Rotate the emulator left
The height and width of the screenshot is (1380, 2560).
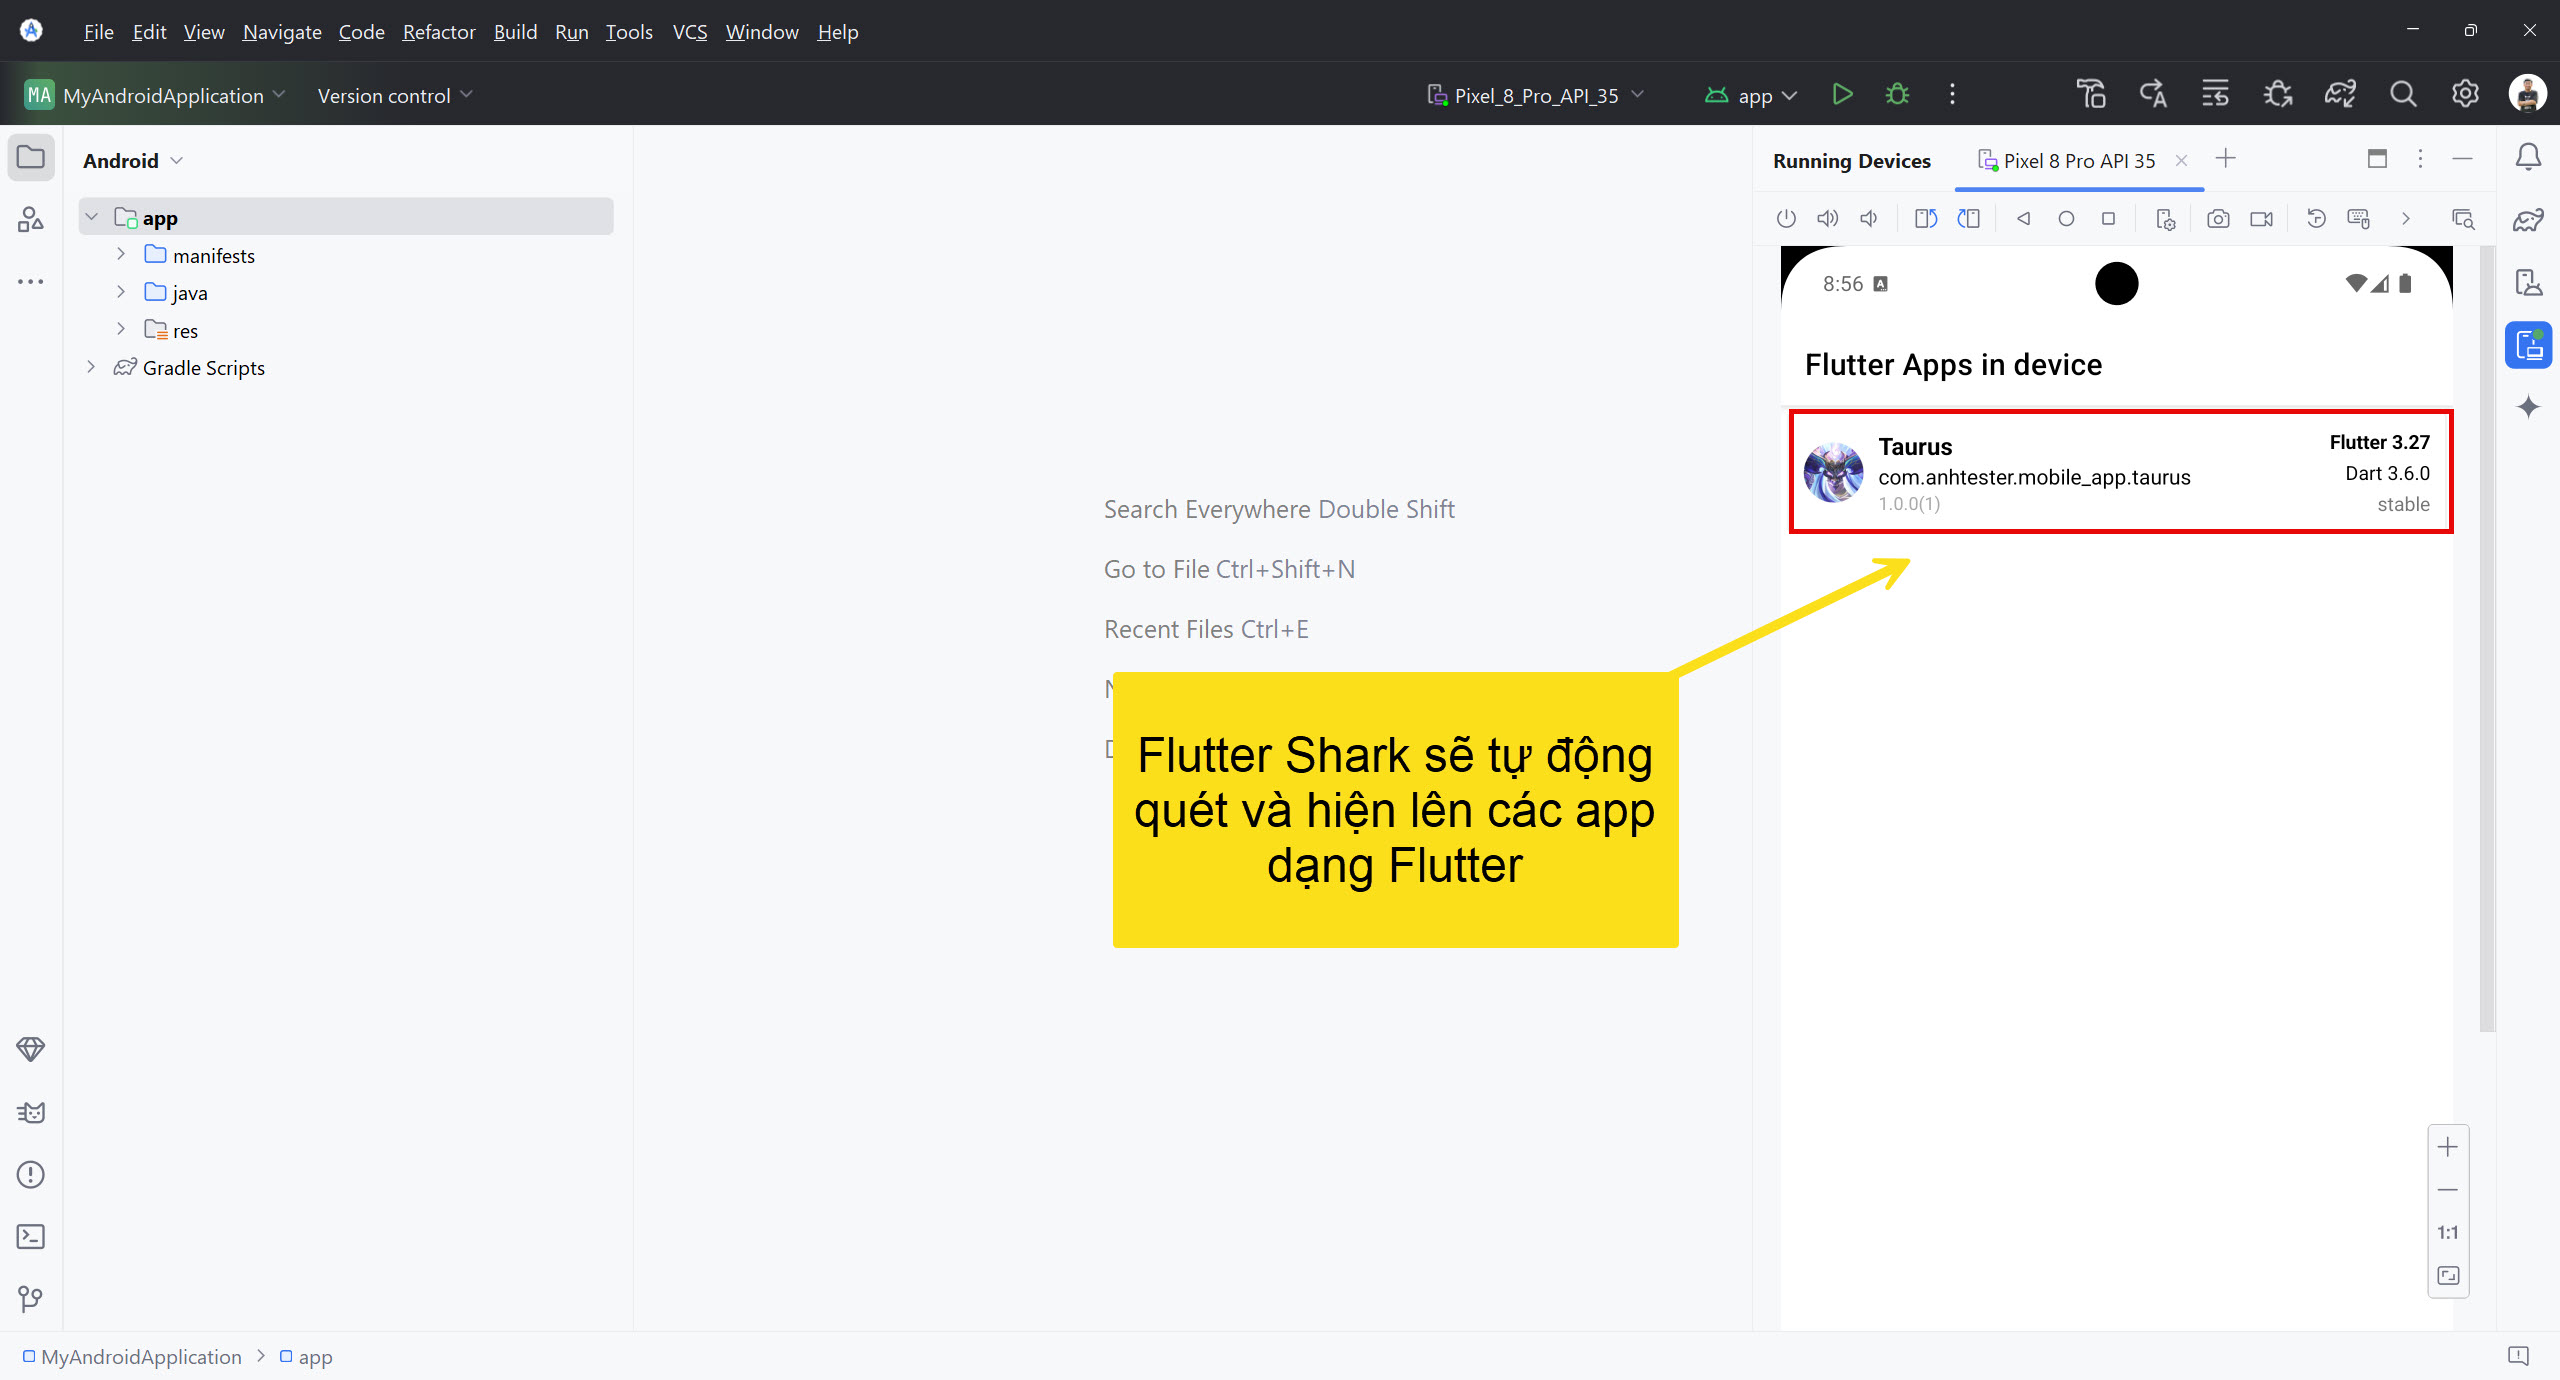(1926, 219)
